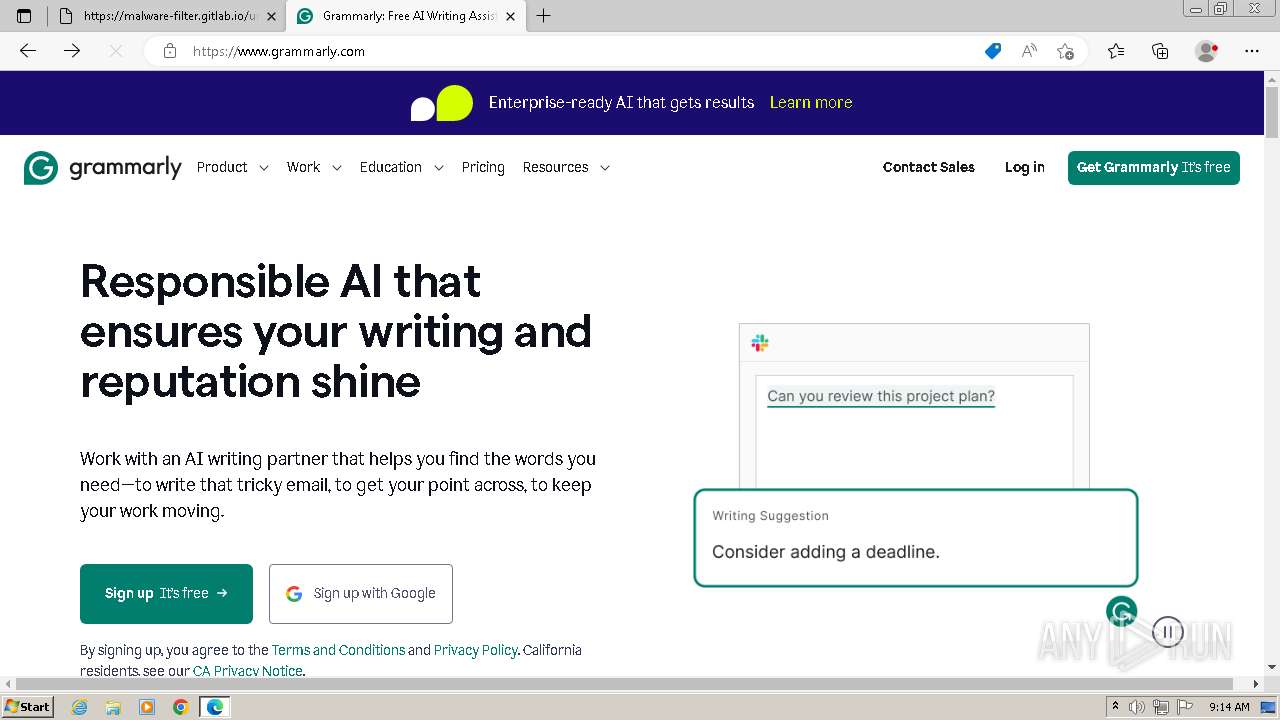Click the Slack icon in the demo card
1280x720 pixels.
[x=760, y=343]
